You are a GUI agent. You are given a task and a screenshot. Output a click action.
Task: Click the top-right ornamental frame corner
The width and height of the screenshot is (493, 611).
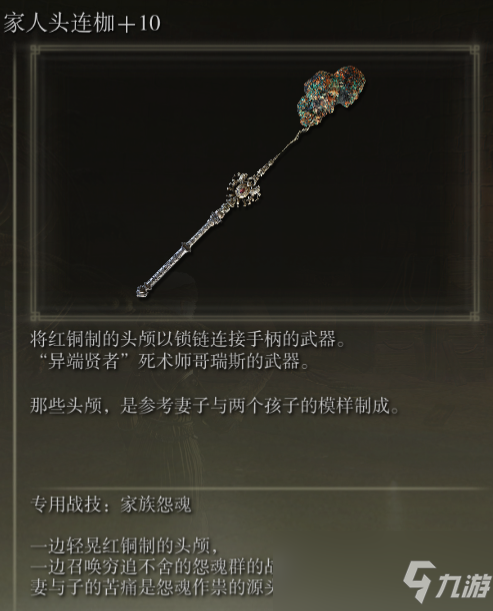point(474,50)
